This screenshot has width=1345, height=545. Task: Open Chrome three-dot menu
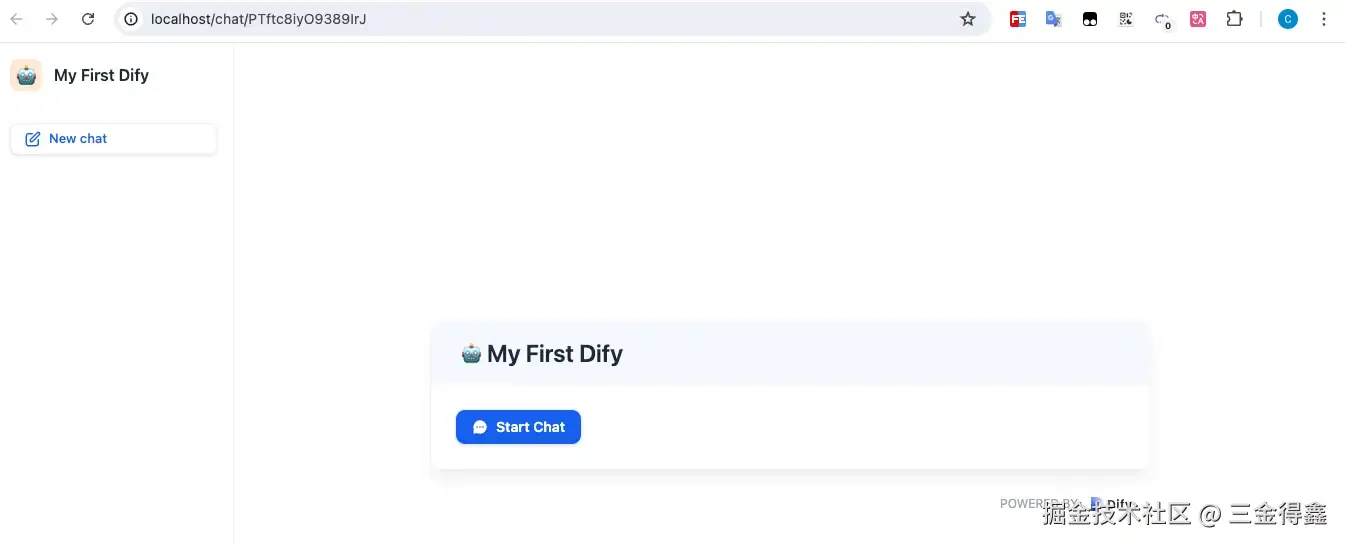click(1324, 19)
